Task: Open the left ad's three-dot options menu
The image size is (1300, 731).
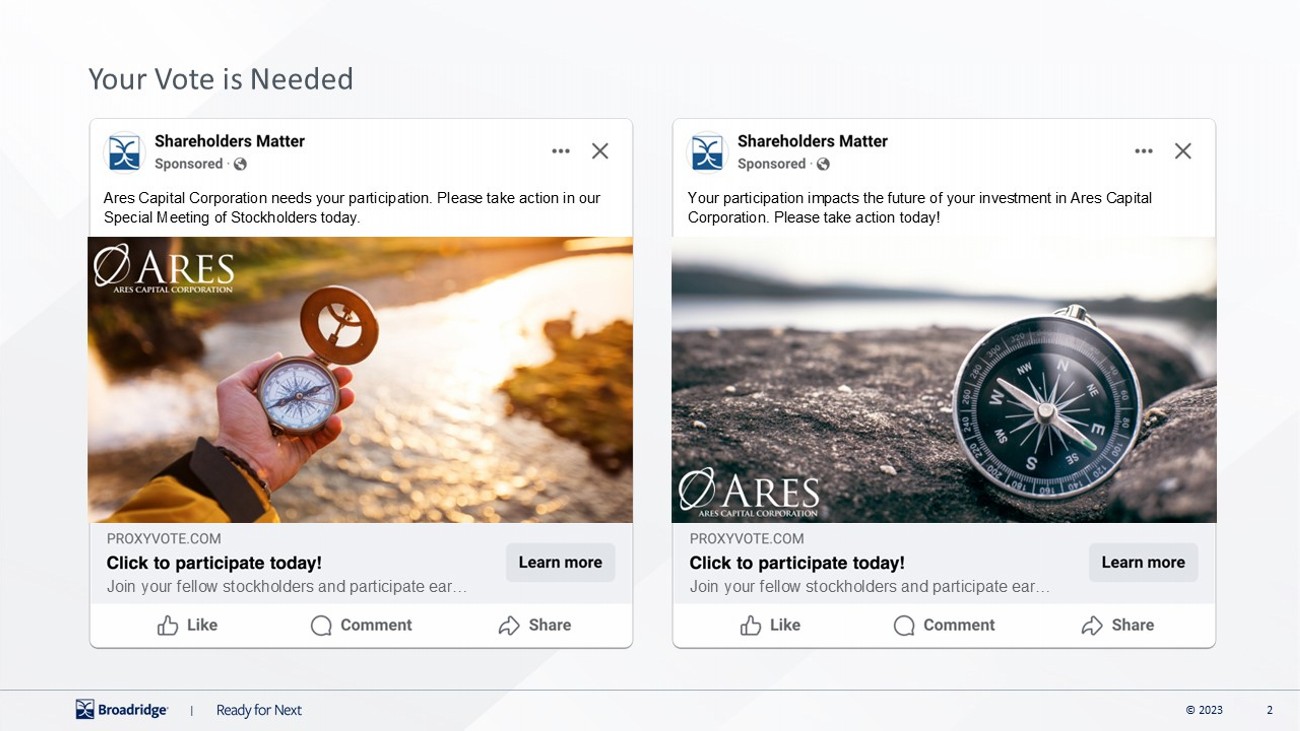Action: pos(560,151)
